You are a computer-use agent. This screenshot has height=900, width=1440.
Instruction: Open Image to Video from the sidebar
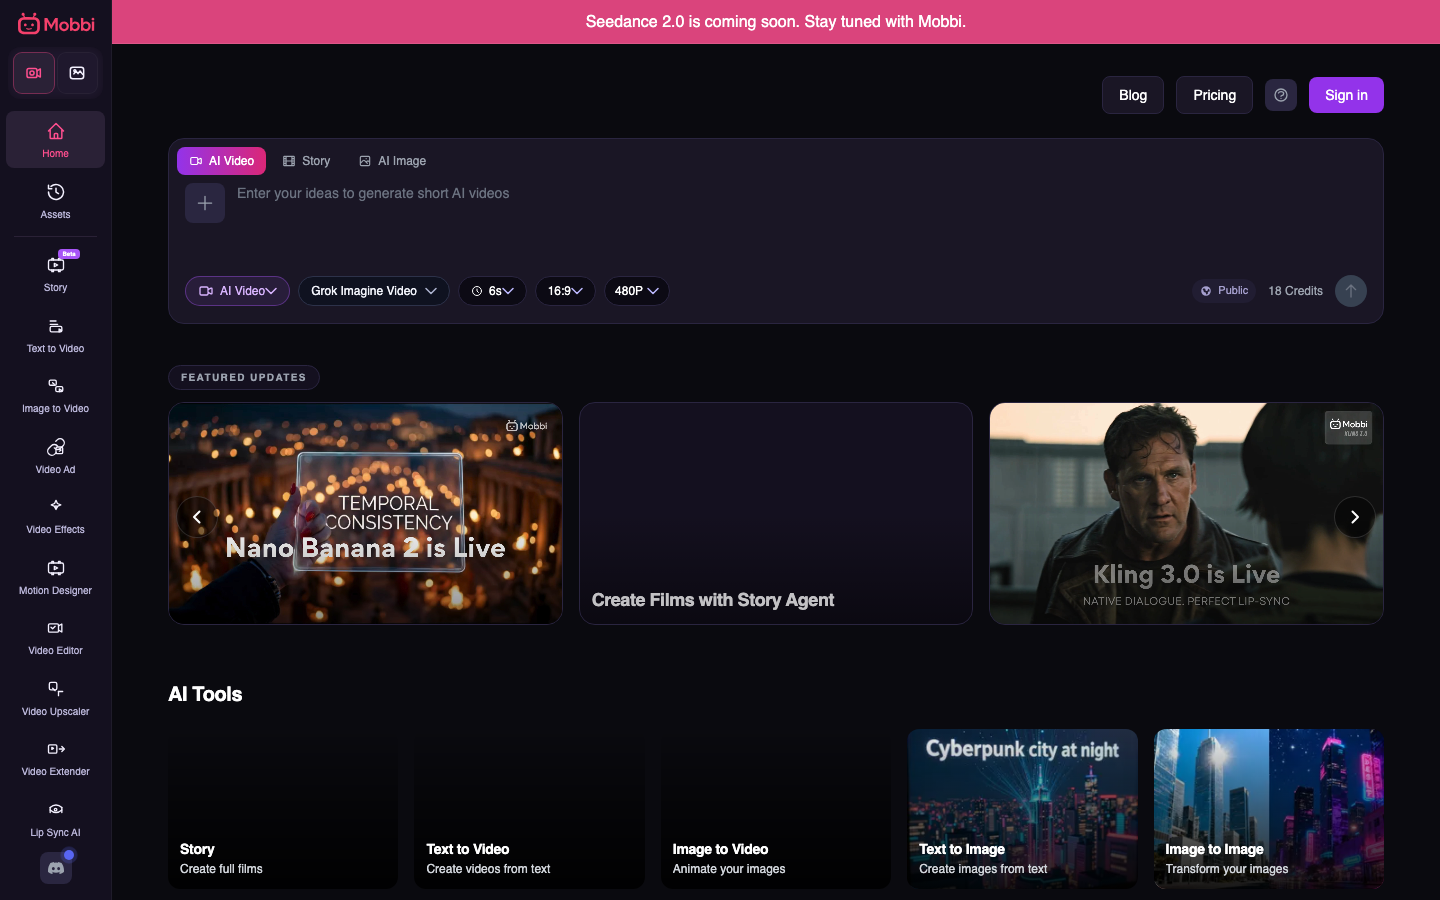coord(55,394)
